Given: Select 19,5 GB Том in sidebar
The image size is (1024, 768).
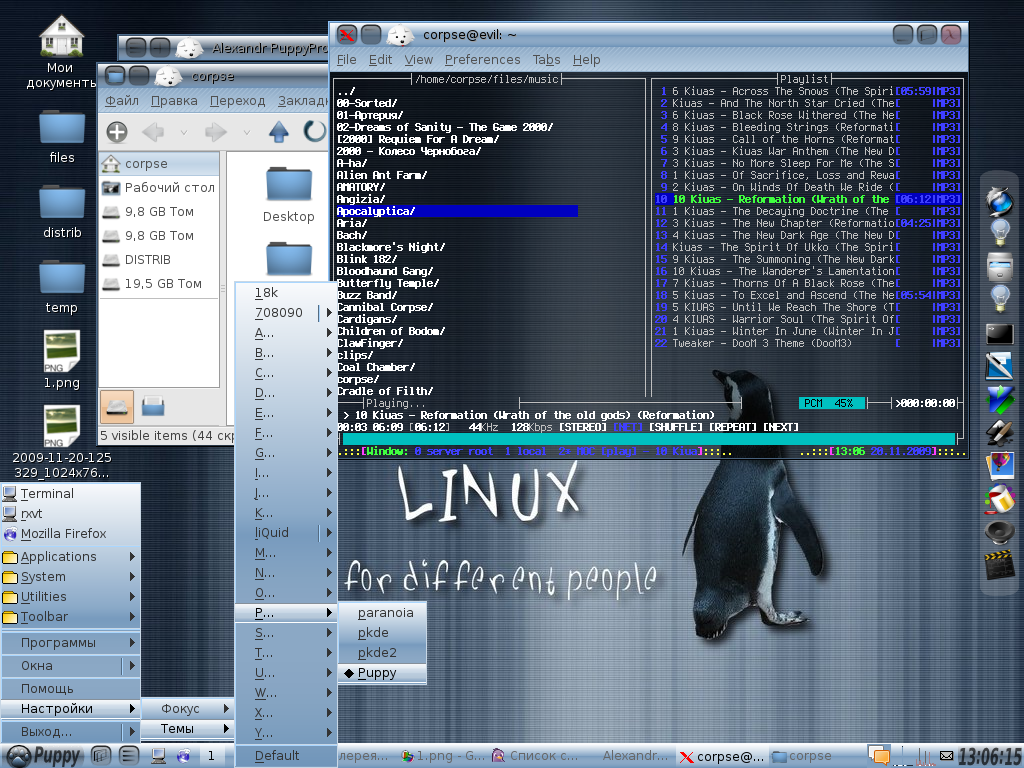Looking at the screenshot, I should click(x=159, y=283).
